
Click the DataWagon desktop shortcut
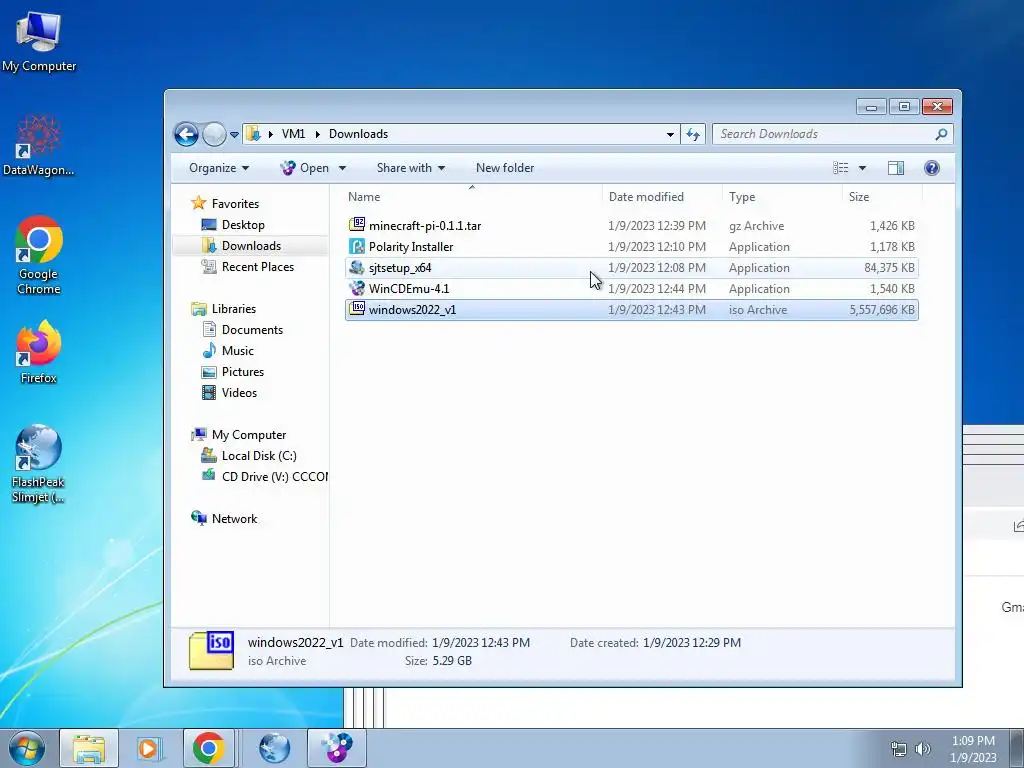click(39, 146)
